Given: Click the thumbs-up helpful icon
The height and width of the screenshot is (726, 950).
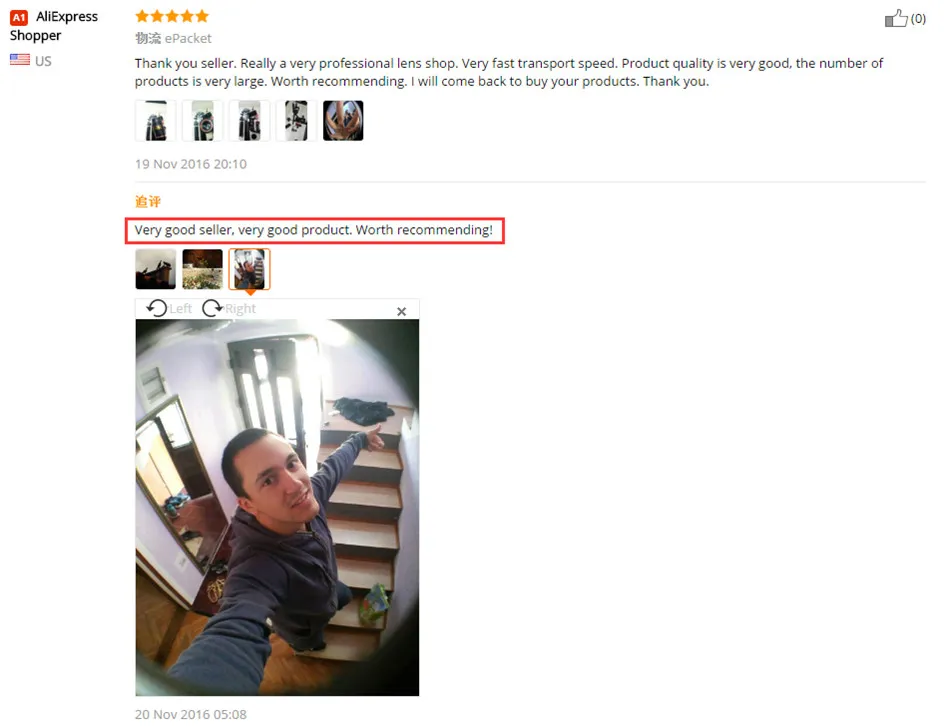Looking at the screenshot, I should coord(896,19).
